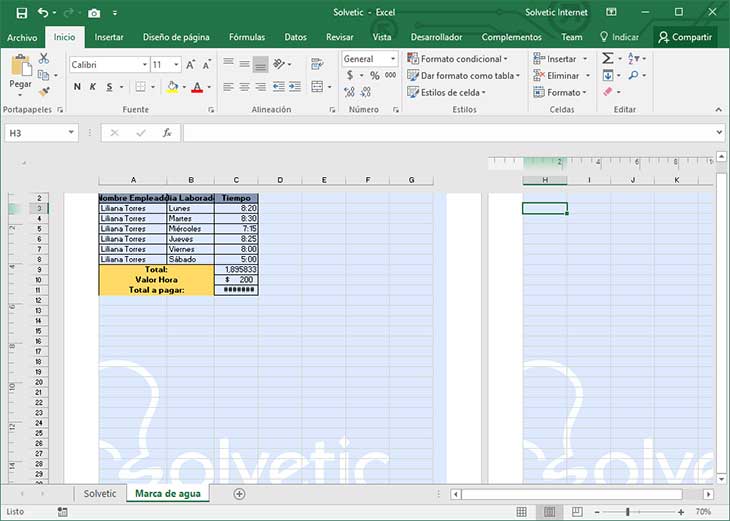Switch to the Datos tab
730x521 pixels.
tap(295, 37)
